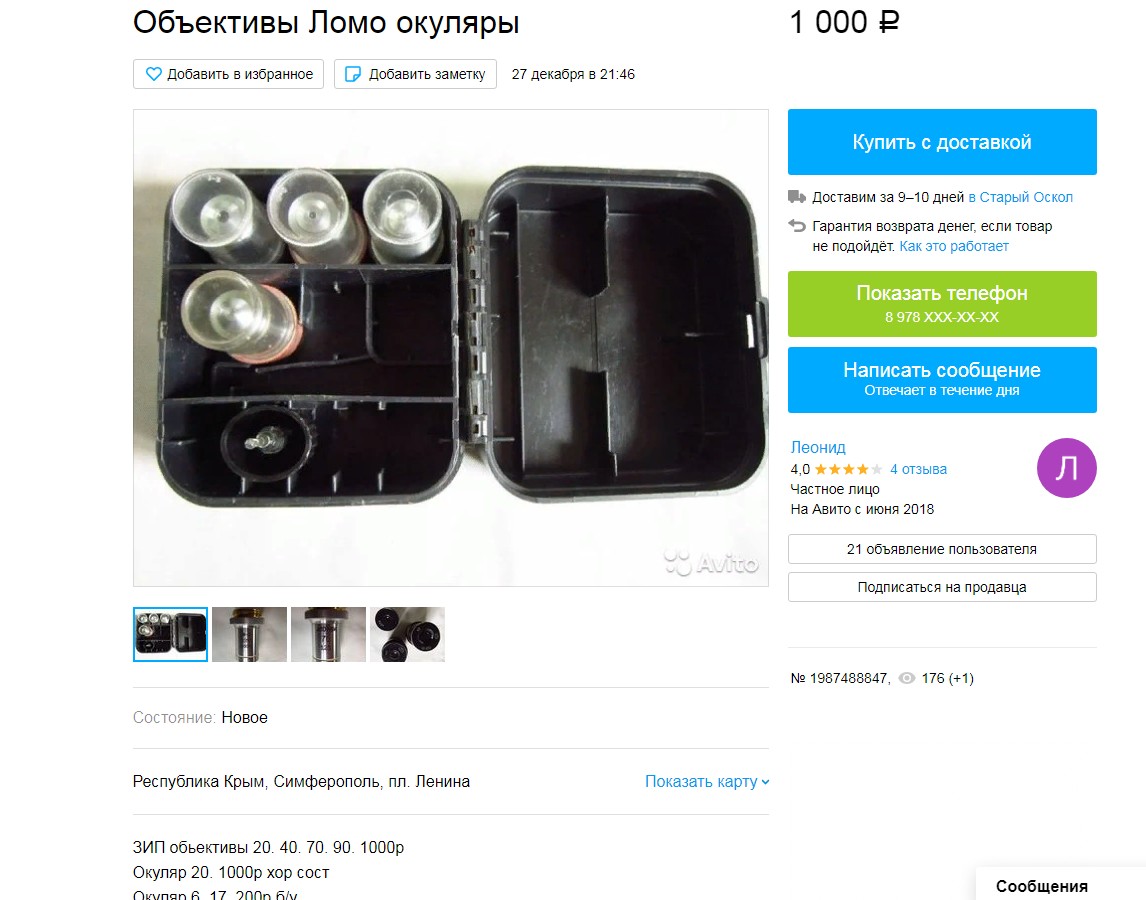Image resolution: width=1146 pixels, height=900 pixels.
Task: Reveal the phone number with Показать телефон
Action: [942, 304]
